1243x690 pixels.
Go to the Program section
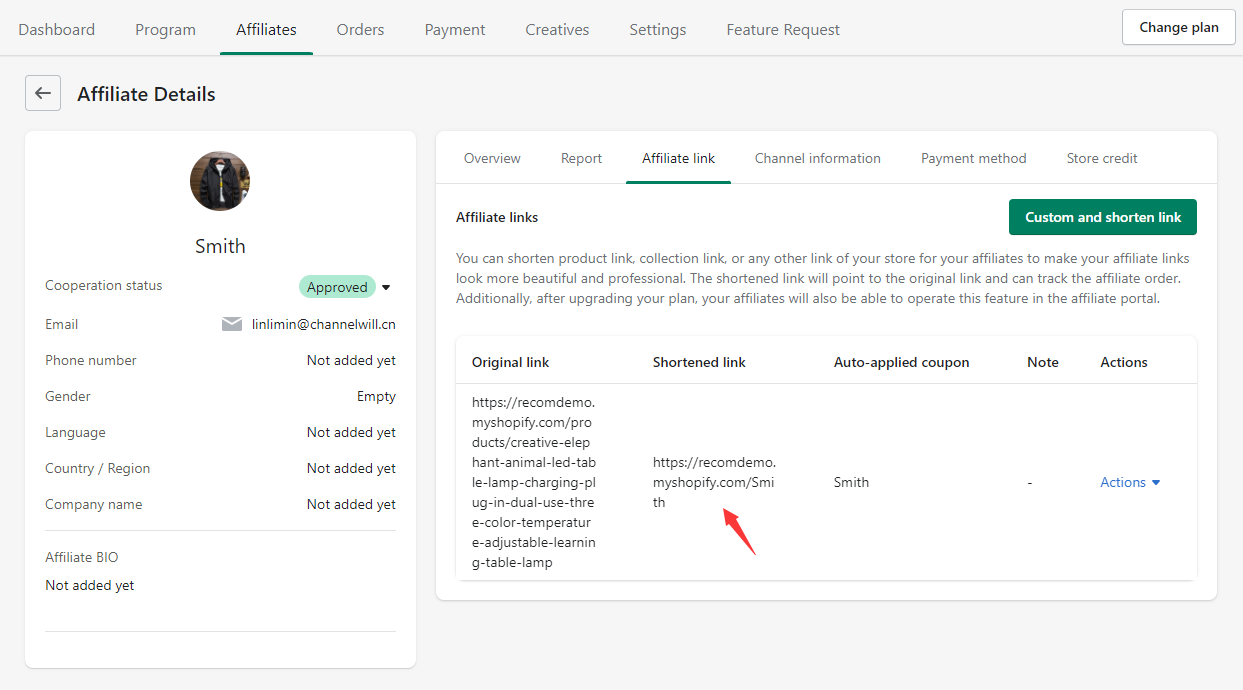(166, 29)
